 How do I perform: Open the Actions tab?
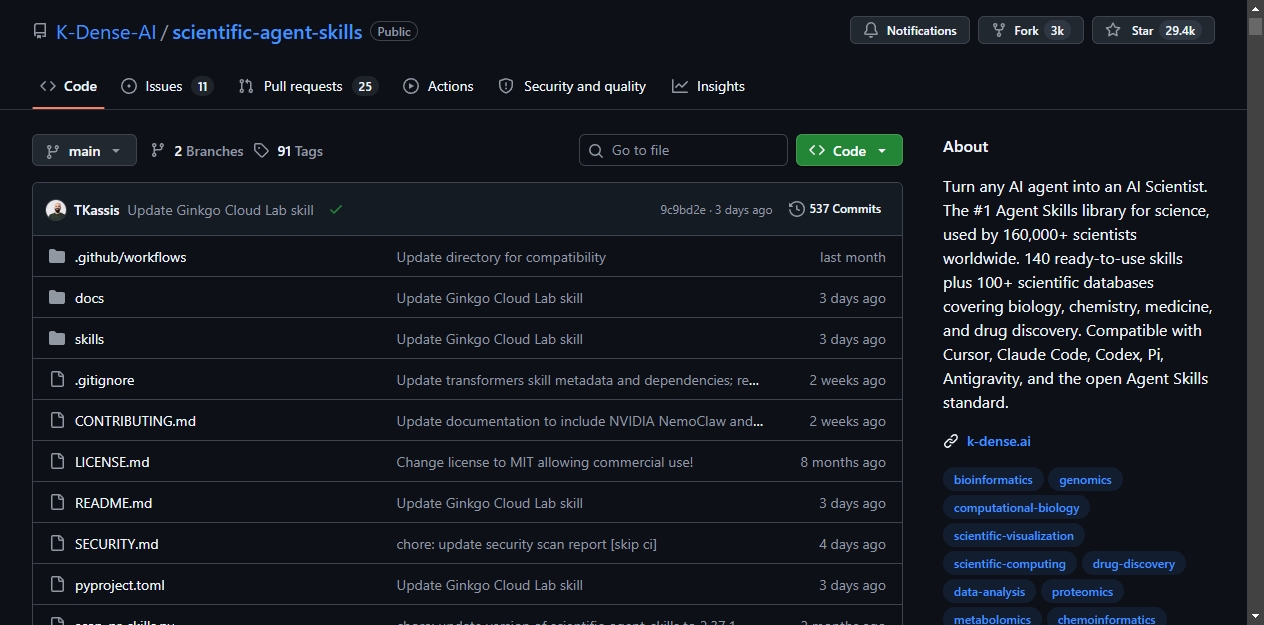[438, 86]
